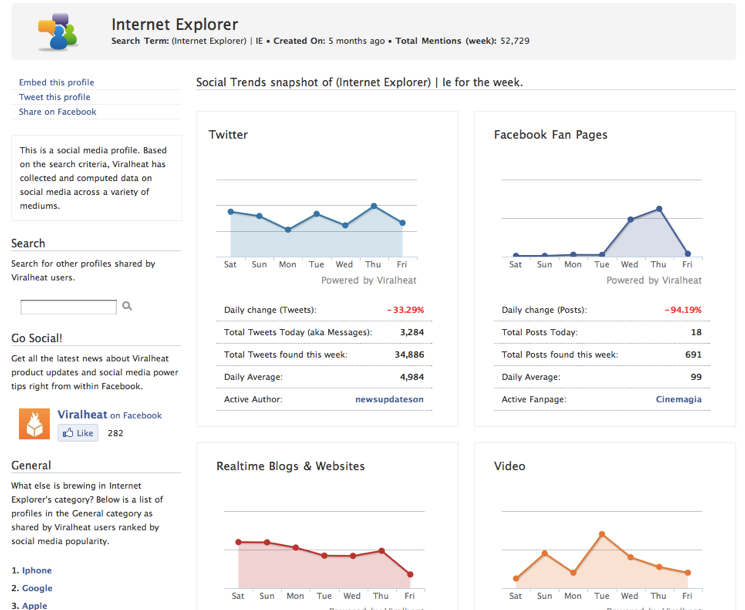Click Tuesday peak point on Video chart
745x610 pixels.
(x=602, y=534)
